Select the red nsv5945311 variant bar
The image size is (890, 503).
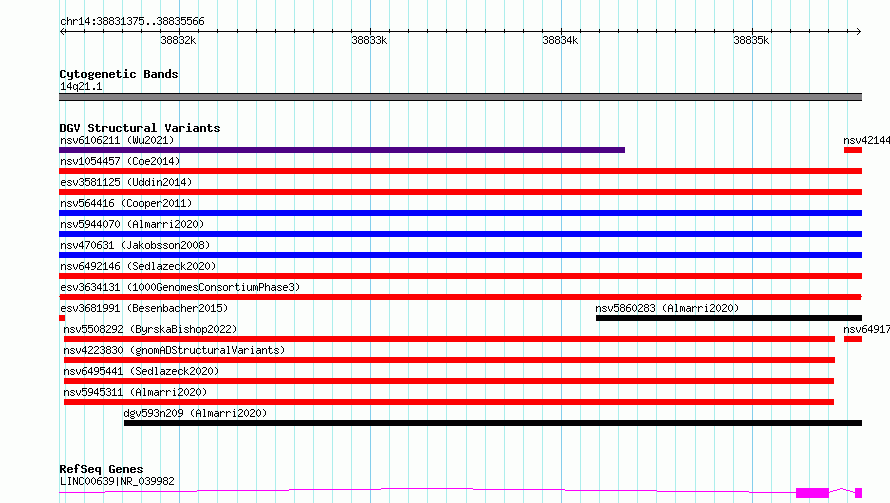pos(448,402)
